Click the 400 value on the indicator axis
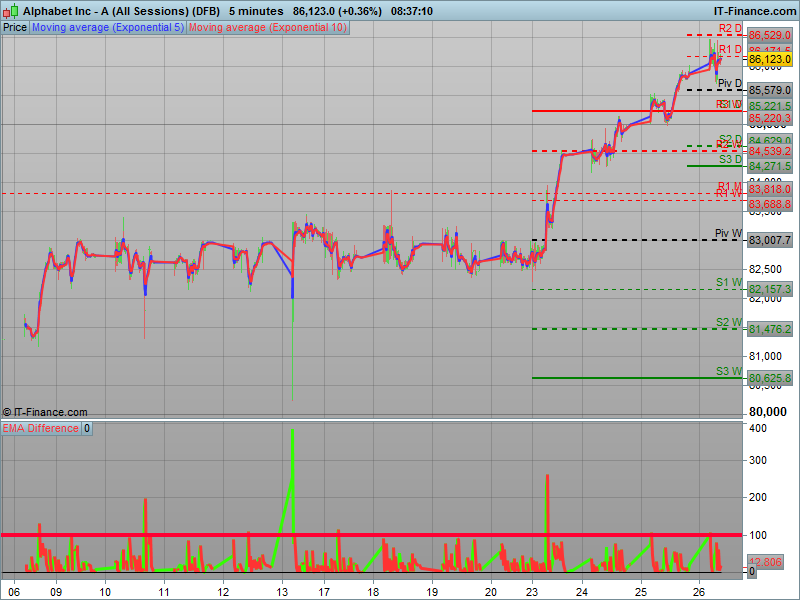The width and height of the screenshot is (800, 600). coord(758,428)
